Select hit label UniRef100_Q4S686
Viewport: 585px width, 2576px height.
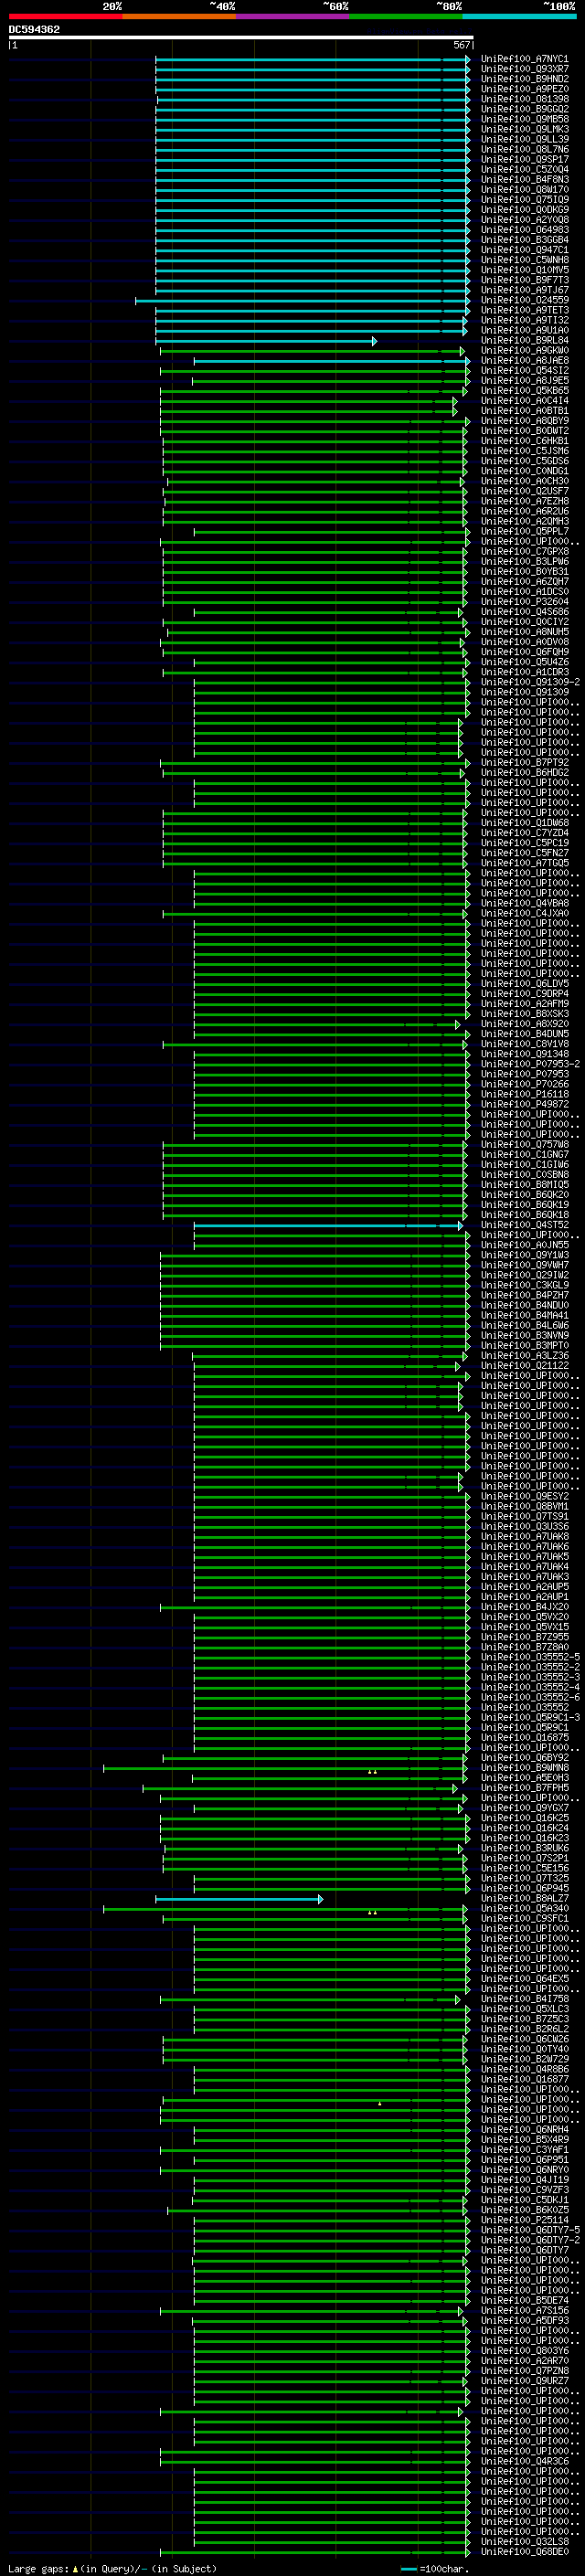point(524,612)
